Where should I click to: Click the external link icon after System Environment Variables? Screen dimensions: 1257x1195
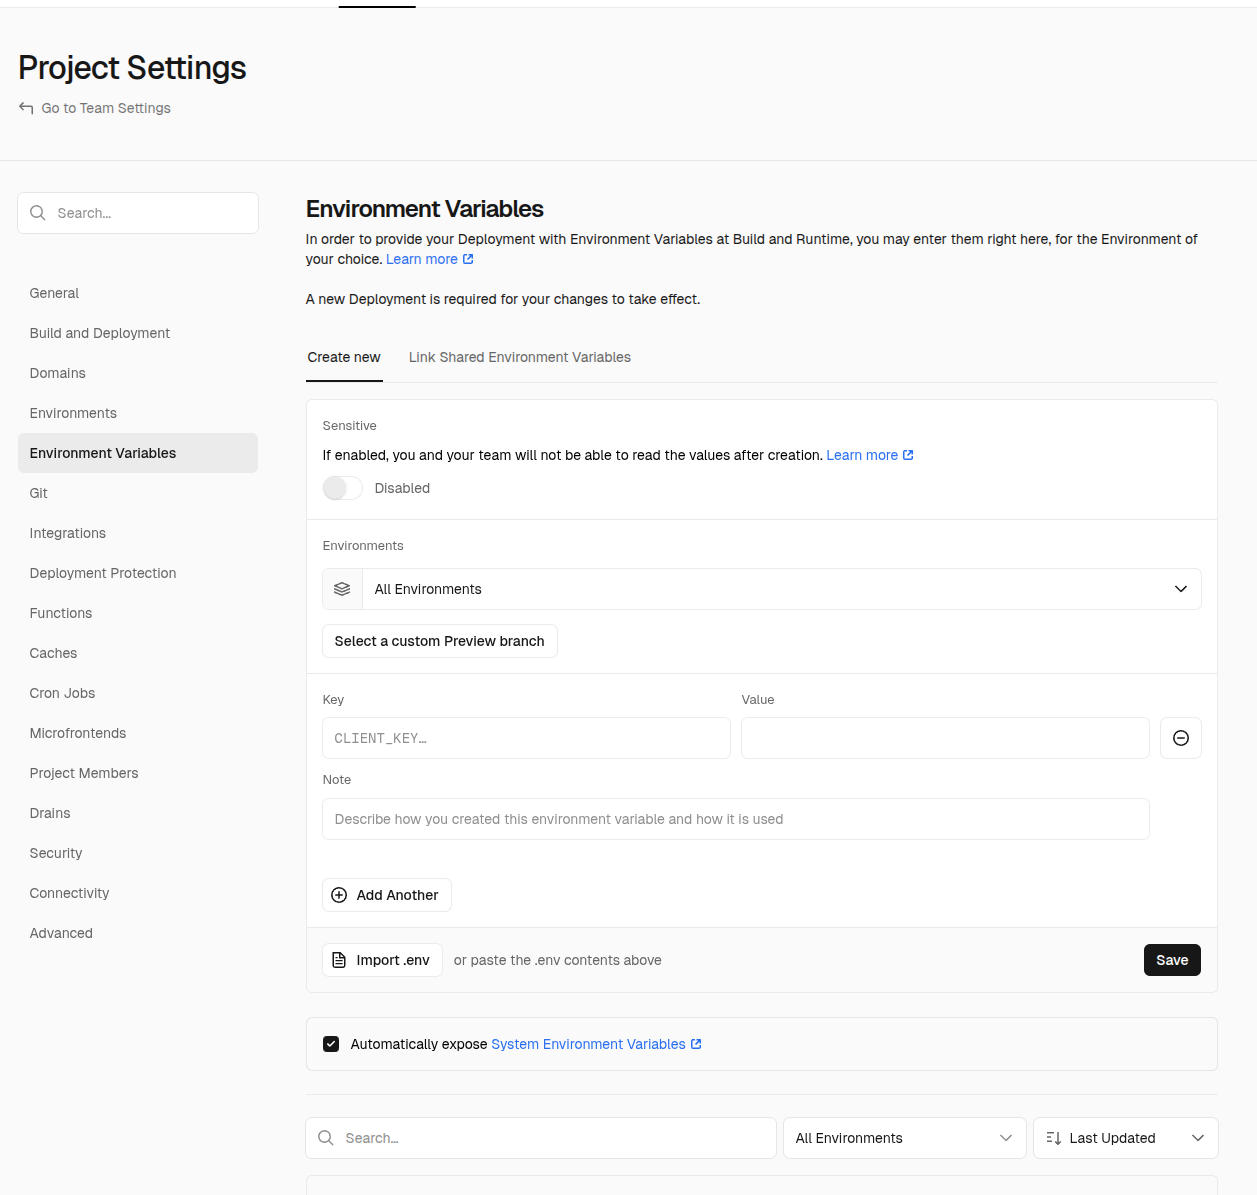696,1044
